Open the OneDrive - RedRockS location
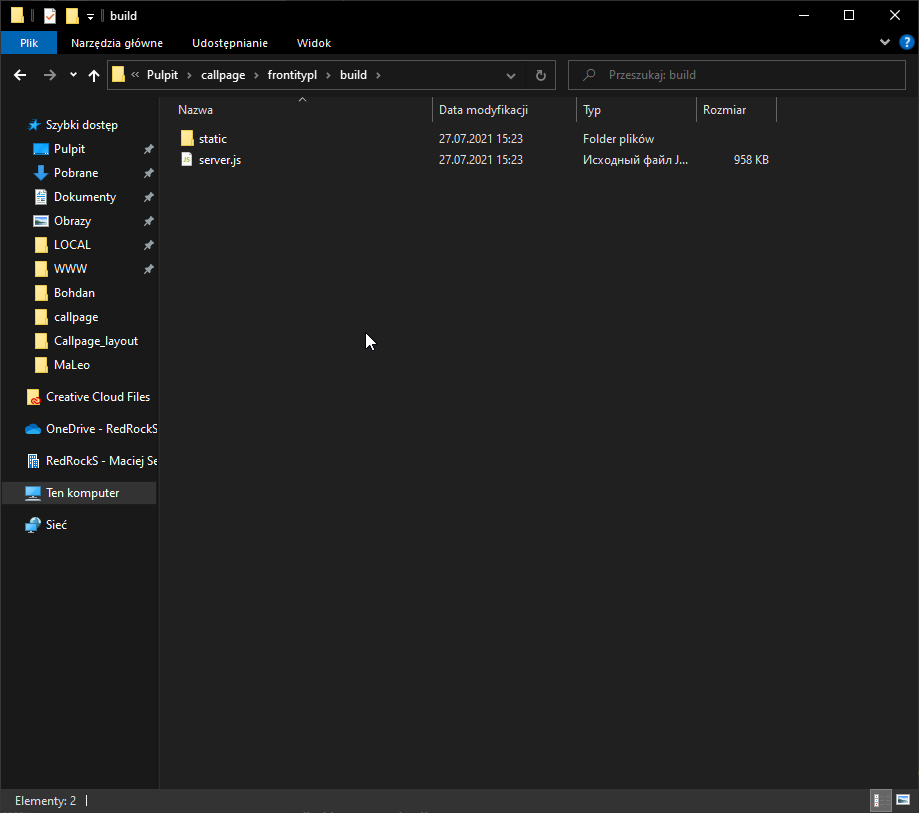This screenshot has width=919, height=813. (101, 429)
